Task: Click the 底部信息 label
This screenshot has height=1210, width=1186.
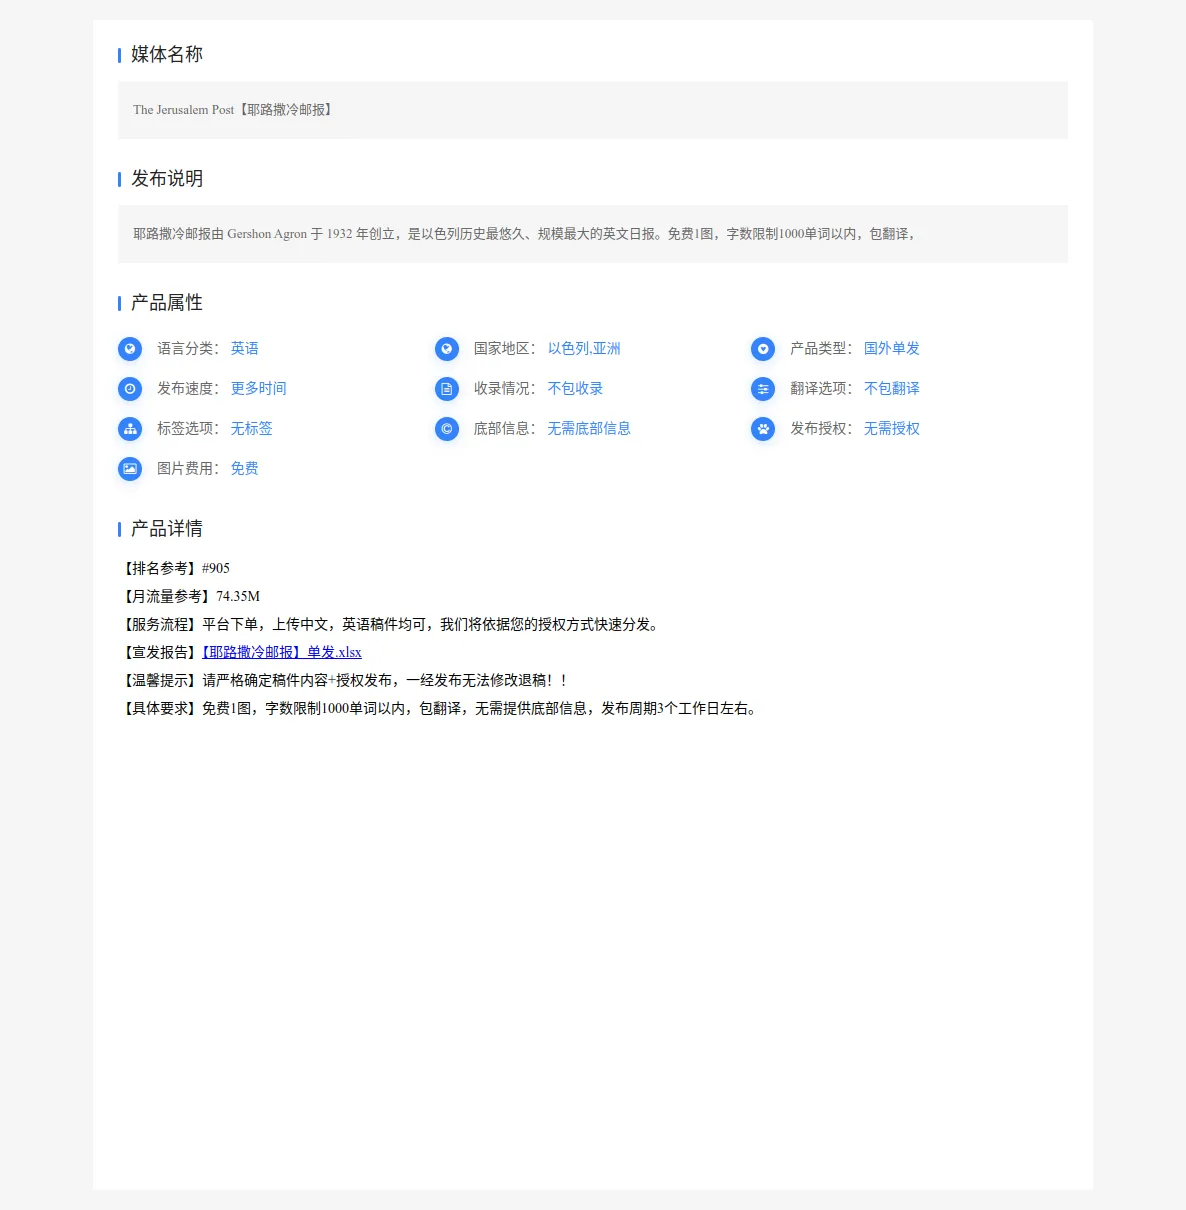Action: 505,428
